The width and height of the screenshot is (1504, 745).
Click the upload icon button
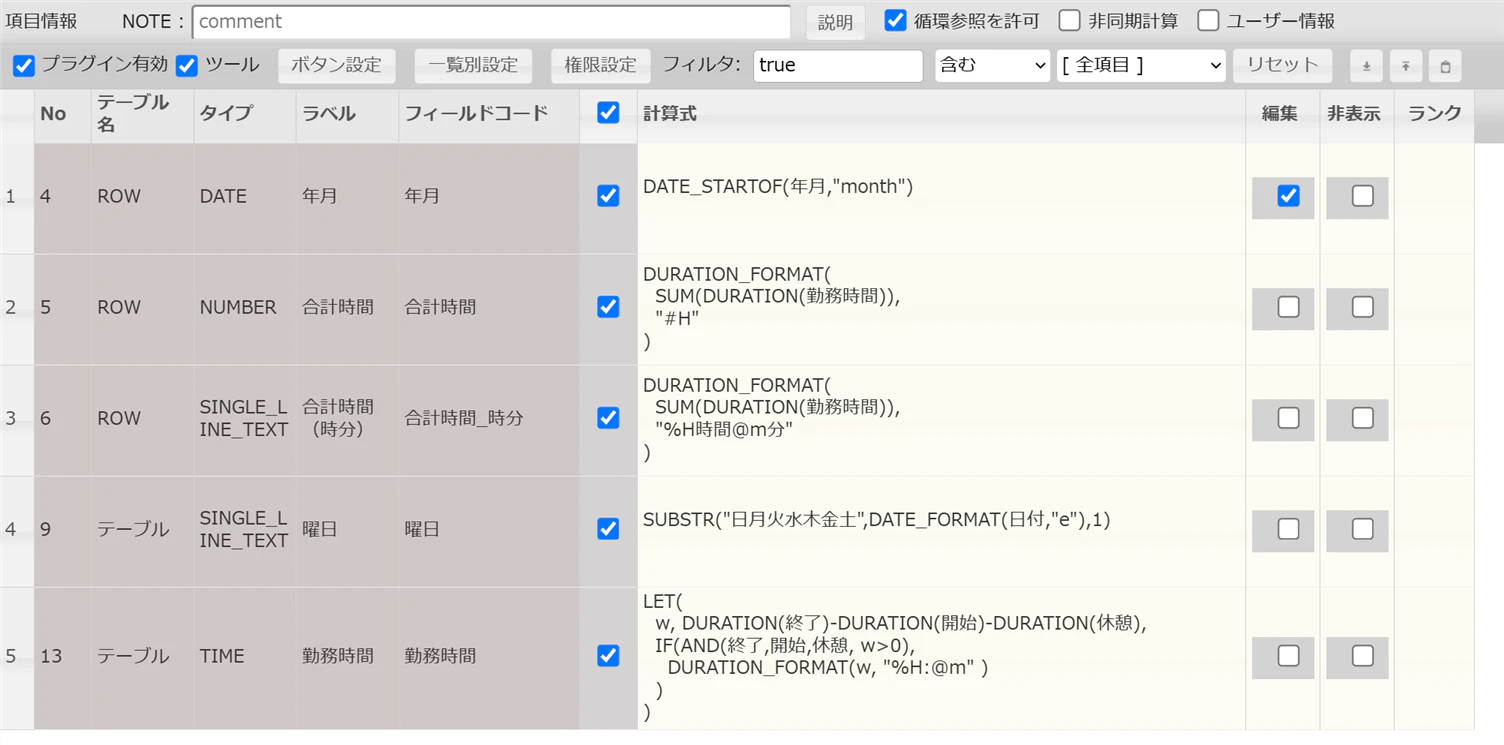1405,66
